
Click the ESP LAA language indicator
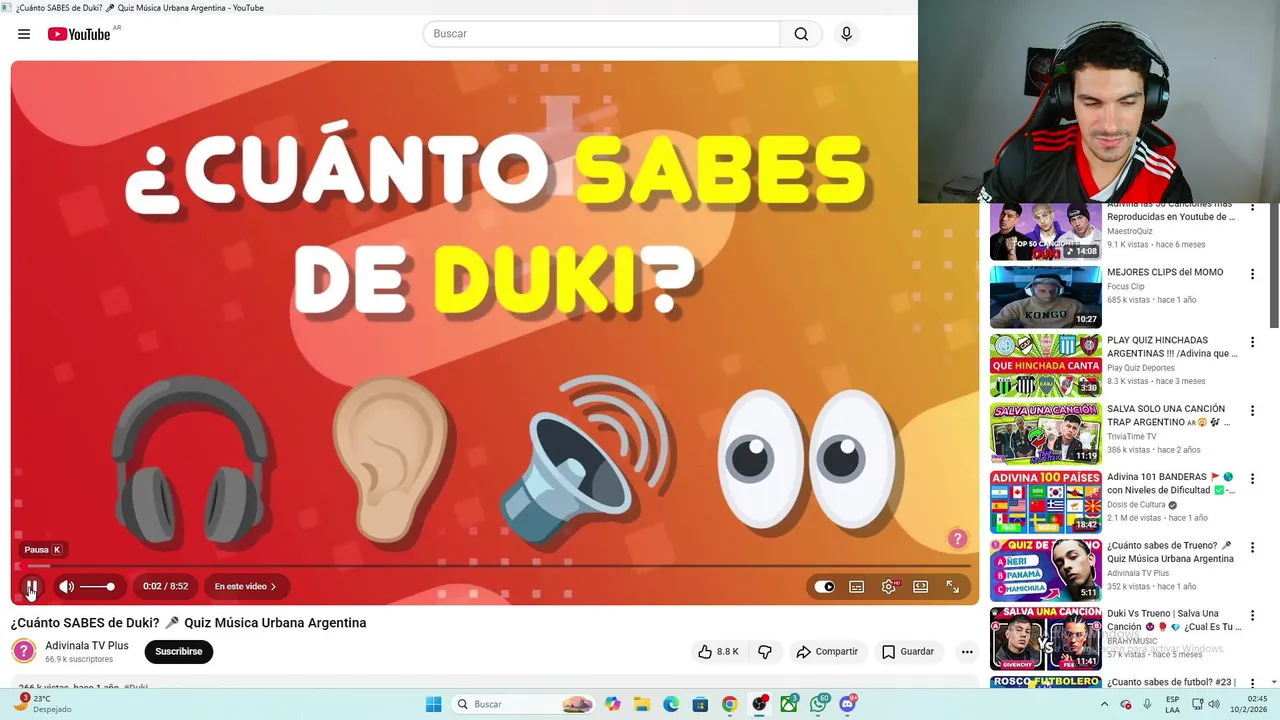[x=1172, y=704]
